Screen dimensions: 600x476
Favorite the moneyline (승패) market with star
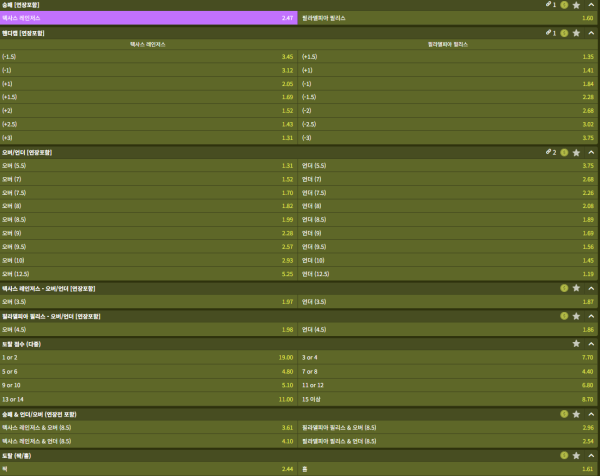pos(576,5)
